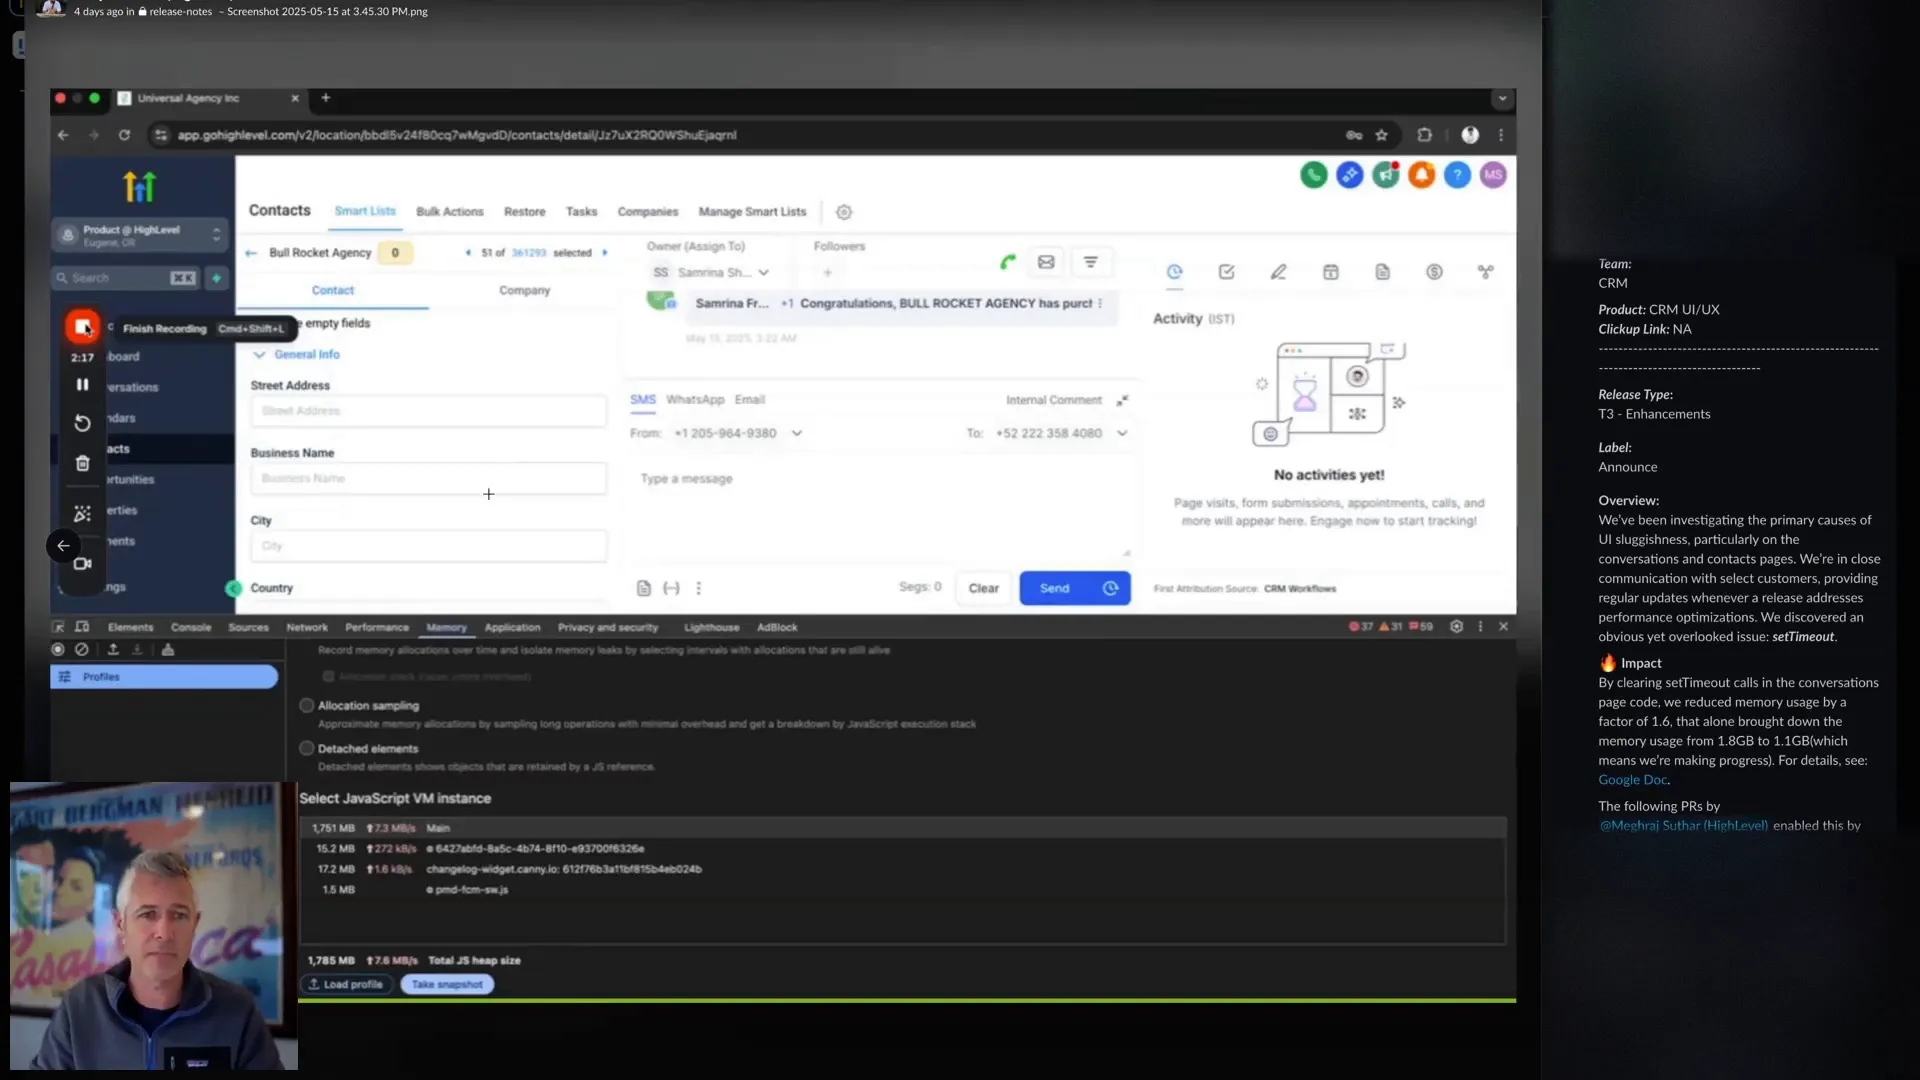
Task: Select the Main JavaScript VM instance row
Action: tap(903, 828)
